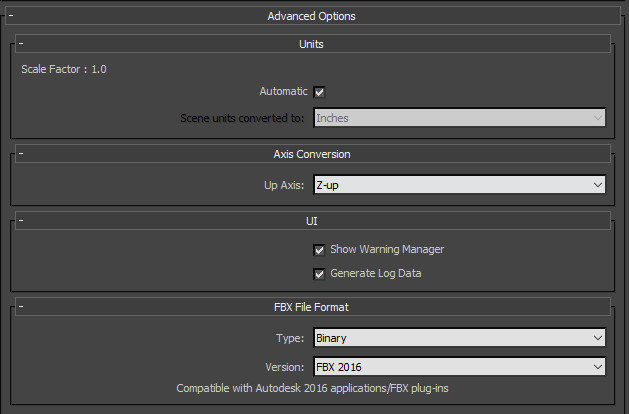Click the Advanced Options header title

tap(311, 16)
